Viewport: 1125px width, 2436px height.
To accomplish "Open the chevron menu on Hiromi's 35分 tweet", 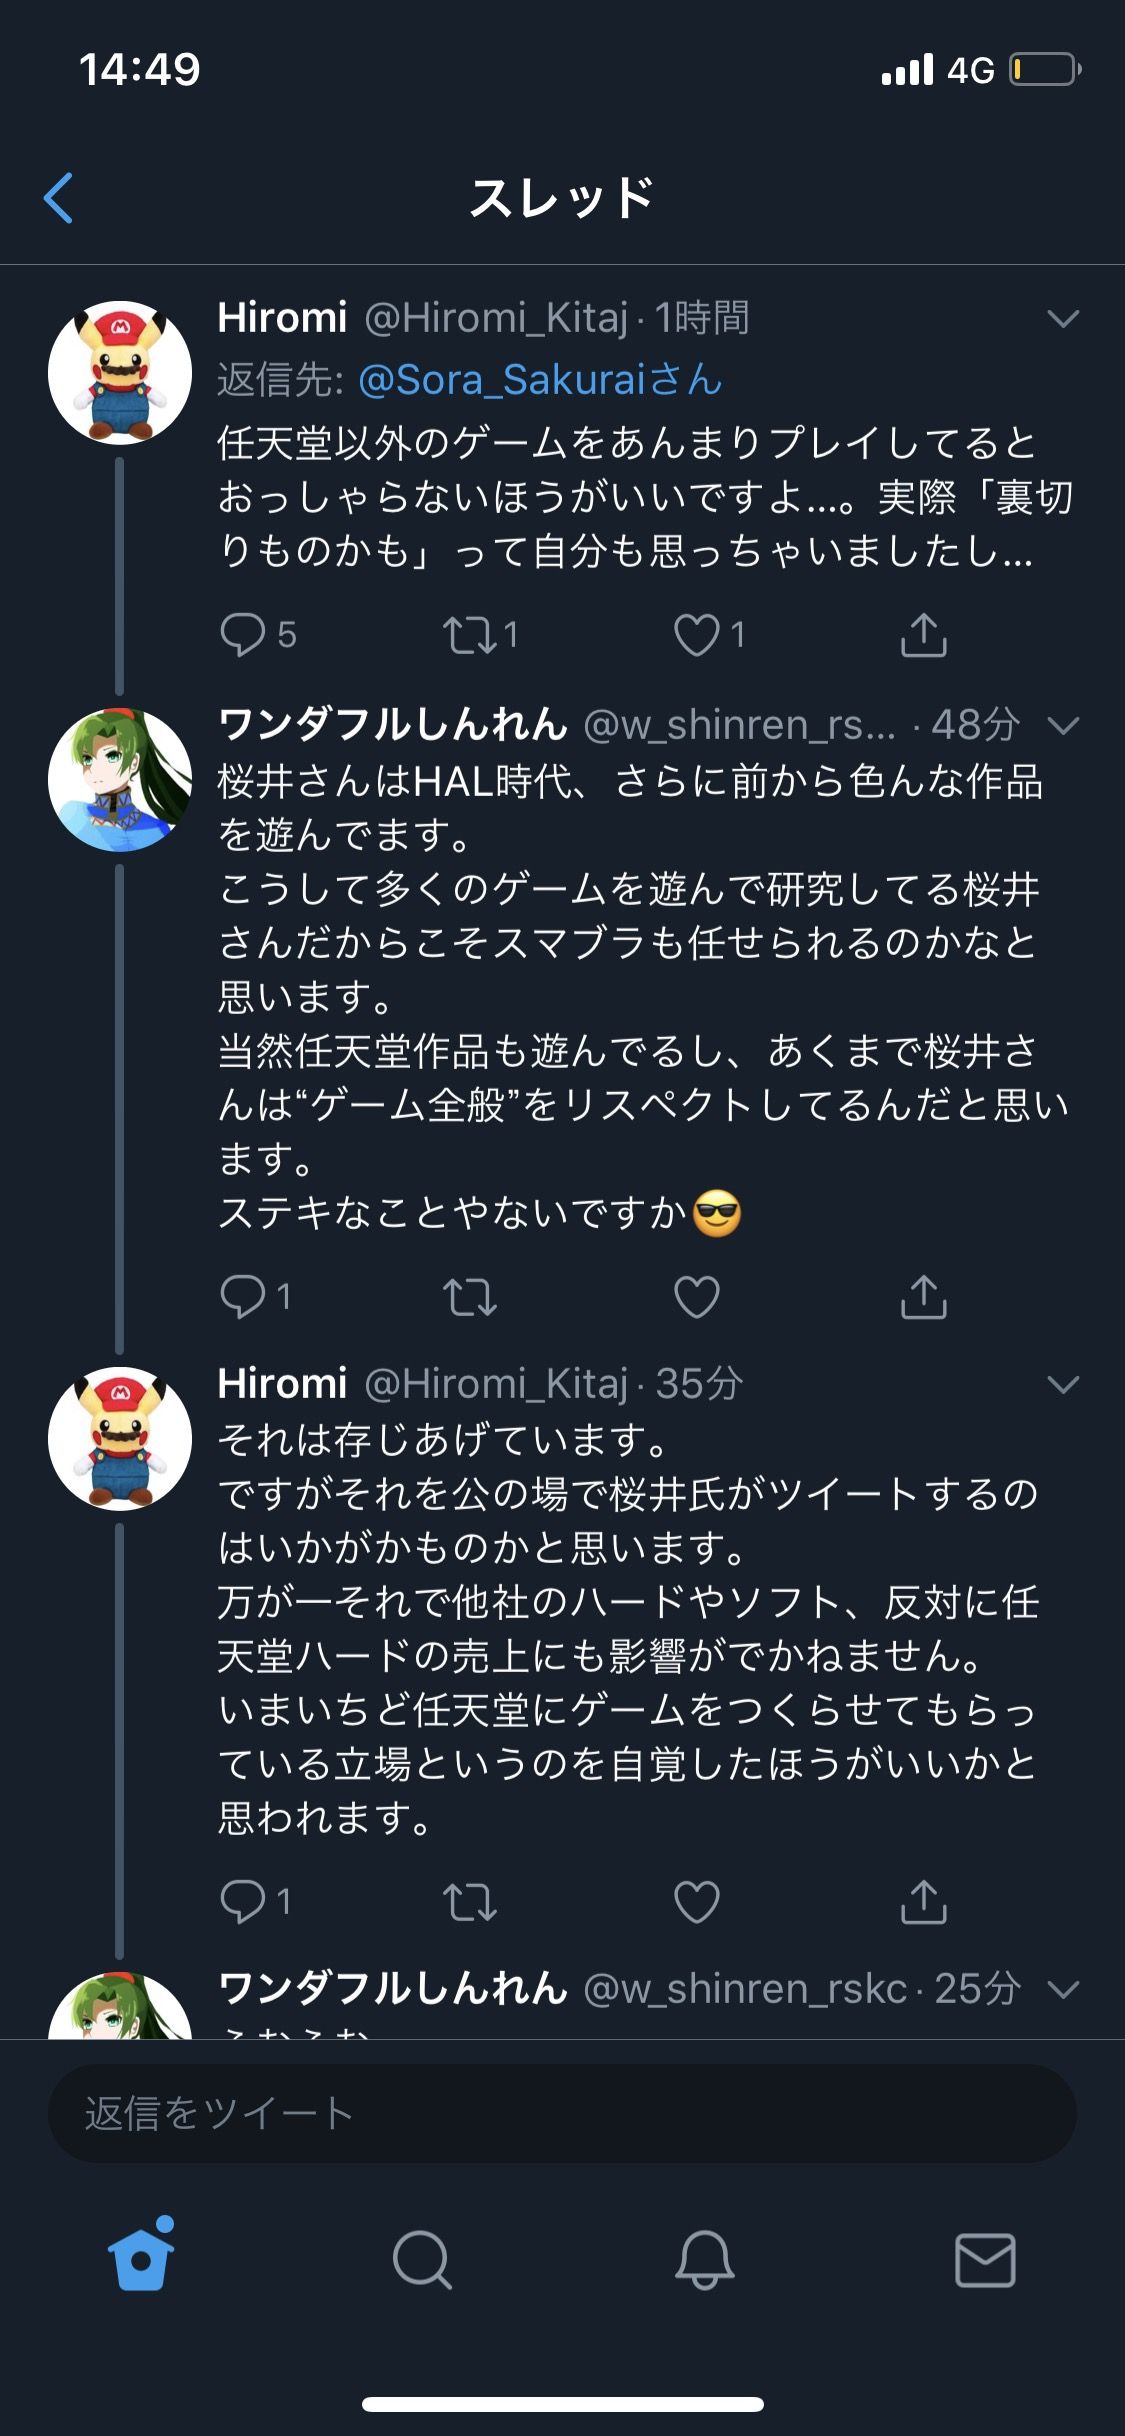I will click(1062, 1385).
